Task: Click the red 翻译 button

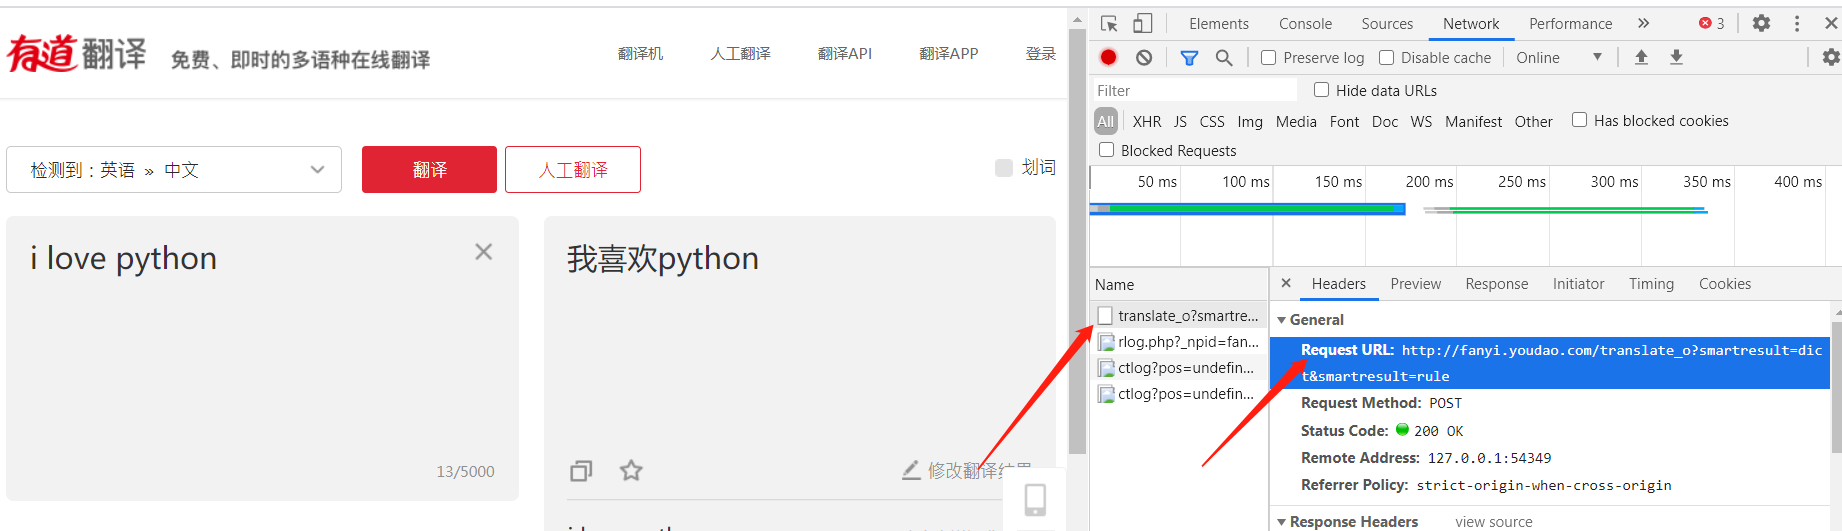Action: click(x=429, y=170)
